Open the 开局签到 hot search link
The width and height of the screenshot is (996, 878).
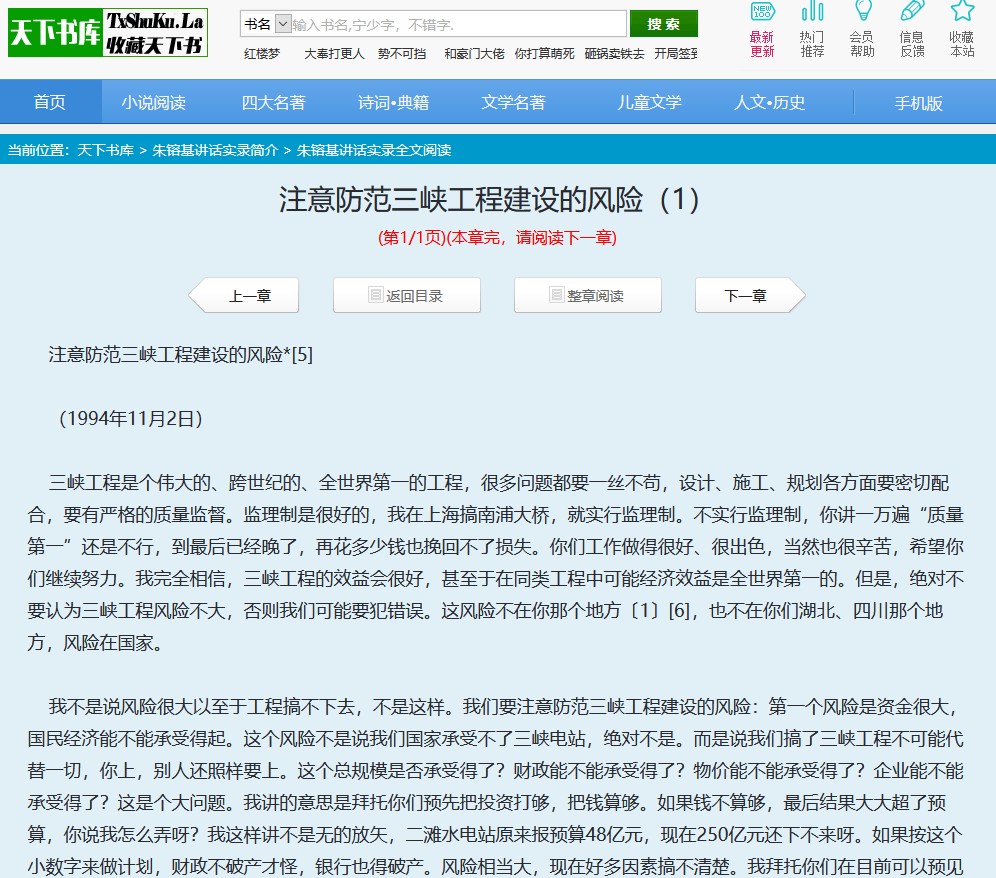pyautogui.click(x=676, y=54)
